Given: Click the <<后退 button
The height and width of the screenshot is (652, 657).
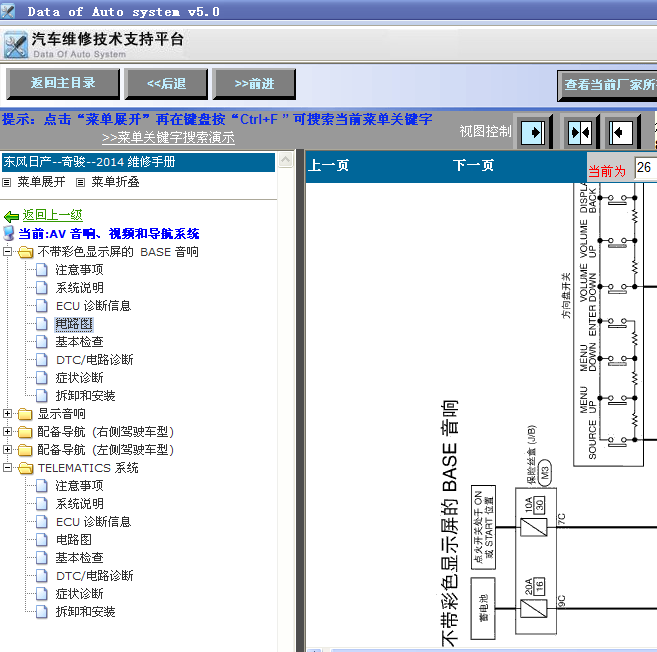Looking at the screenshot, I should (166, 84).
